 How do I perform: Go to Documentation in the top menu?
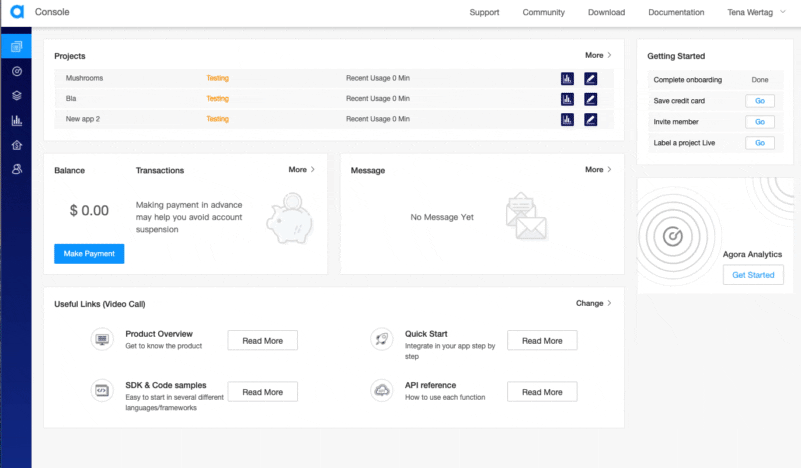point(676,13)
